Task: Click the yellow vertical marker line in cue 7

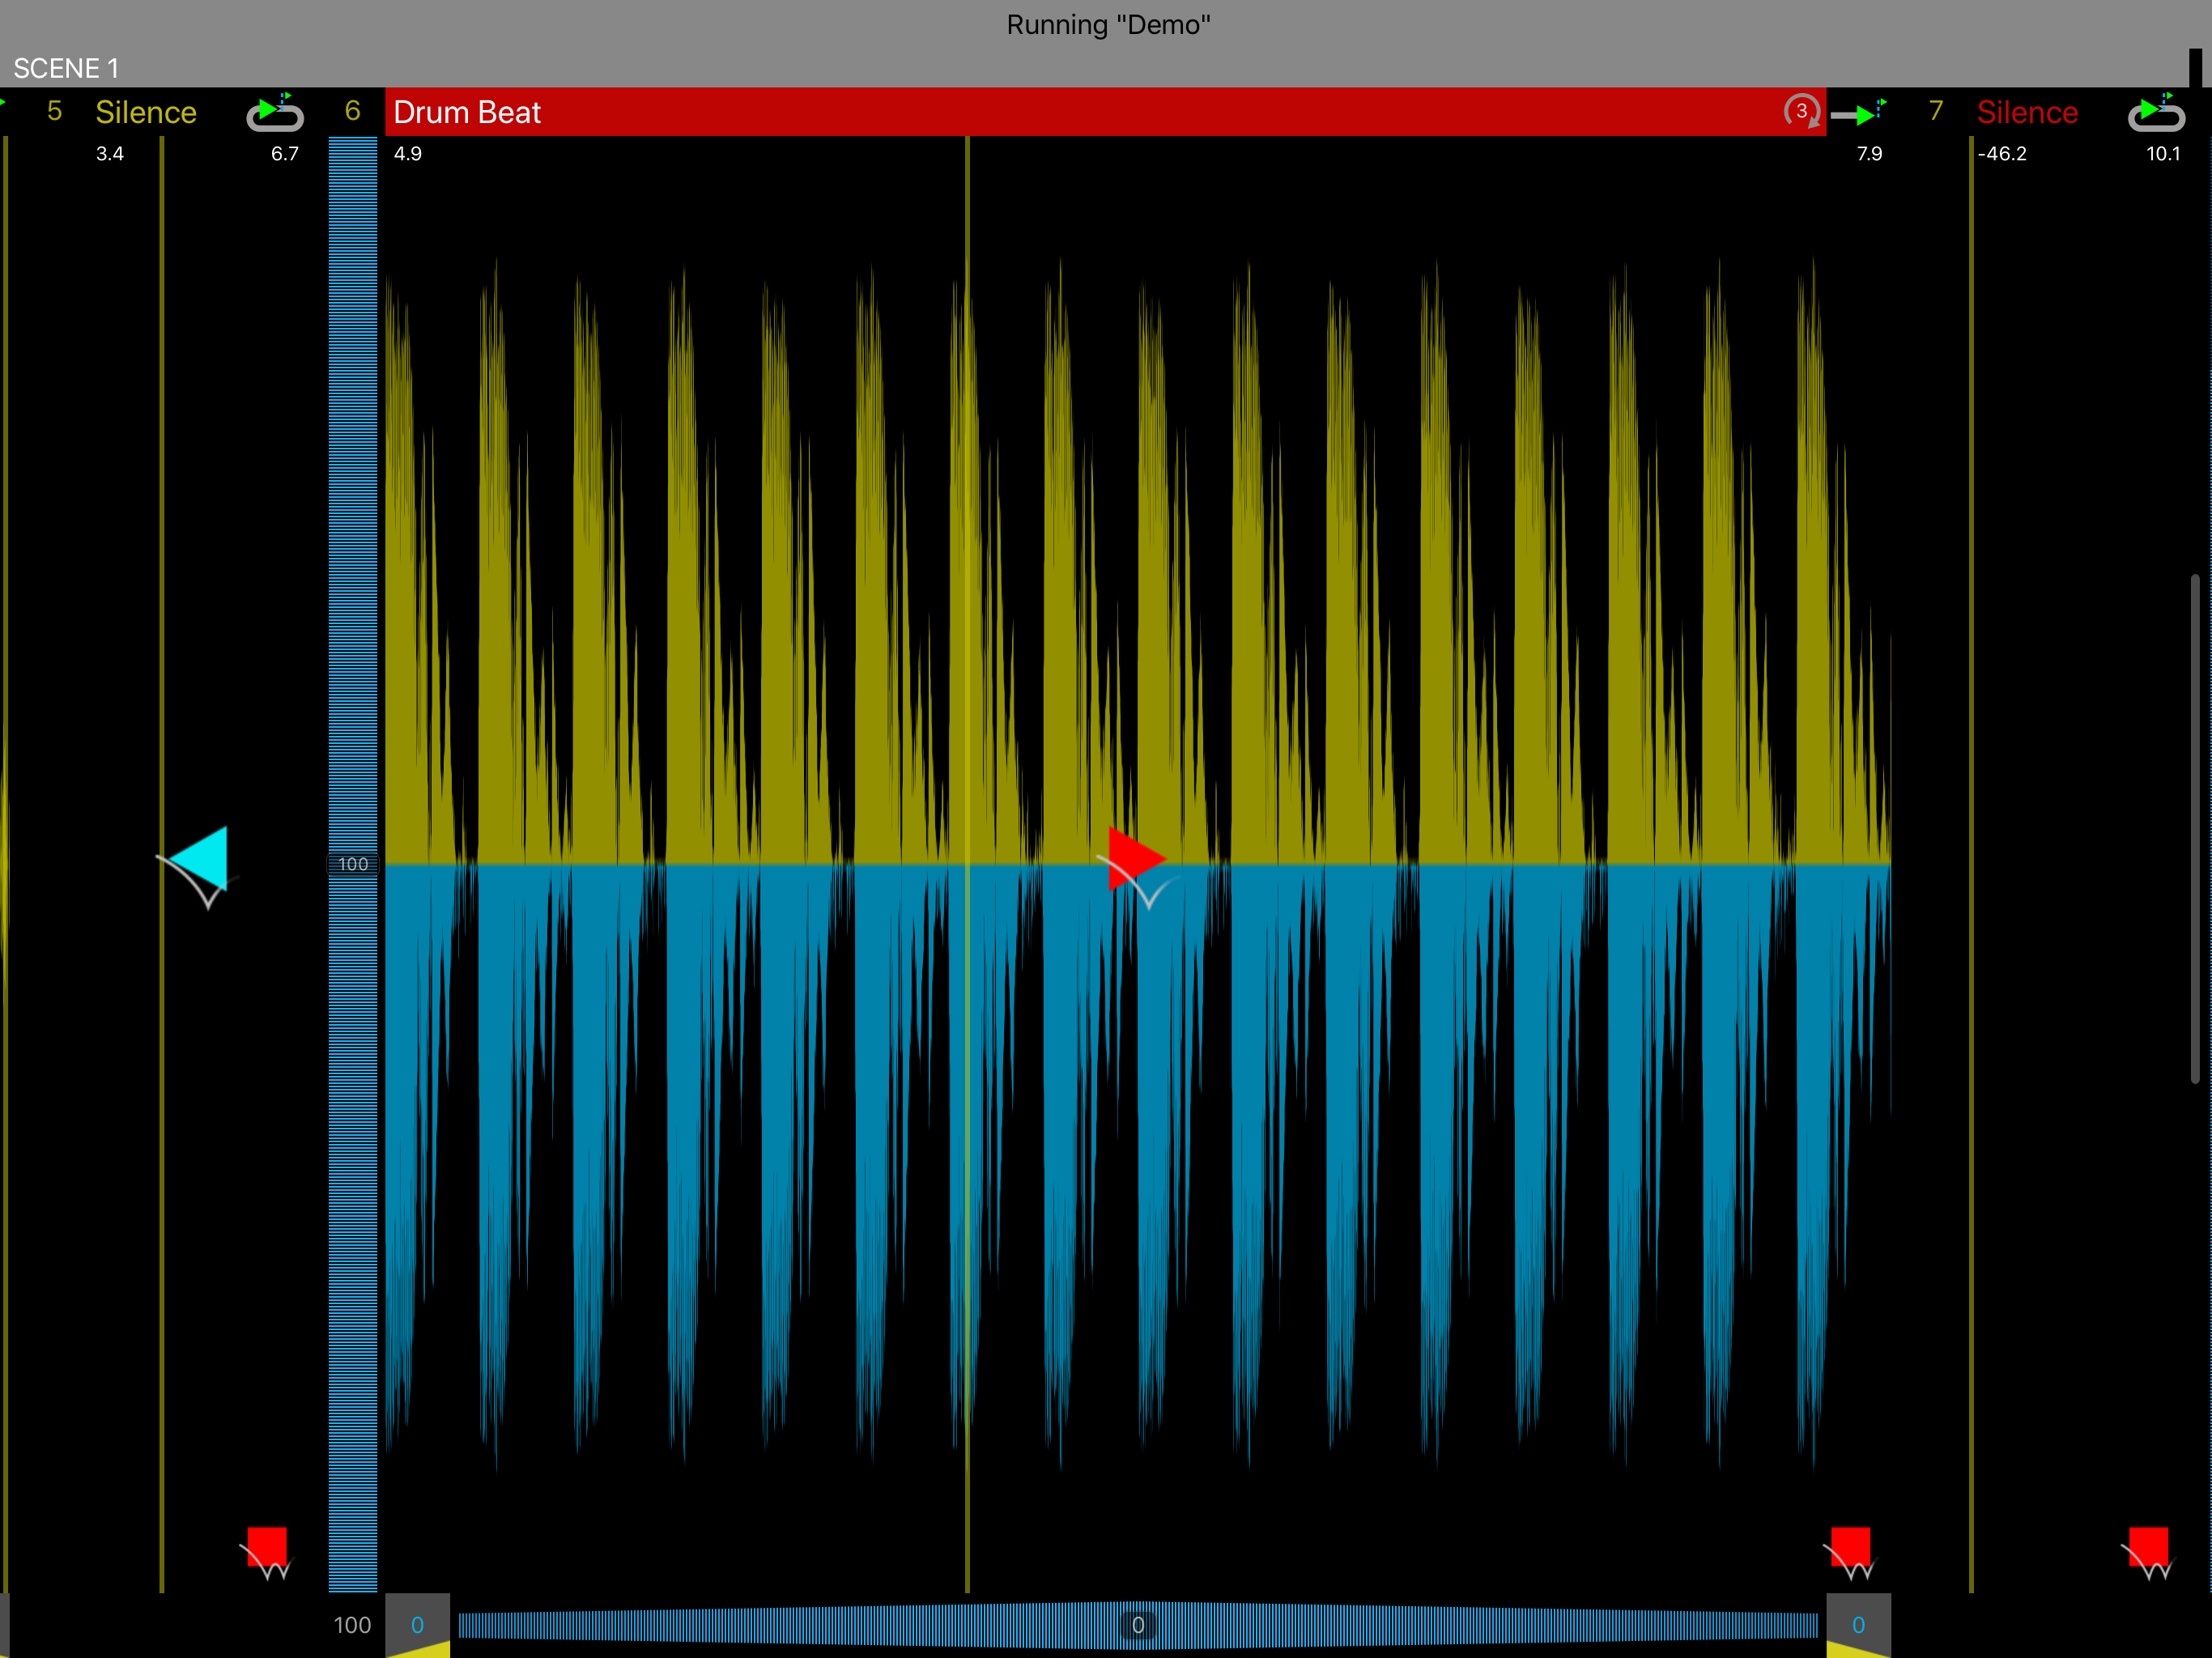Action: [x=1971, y=864]
